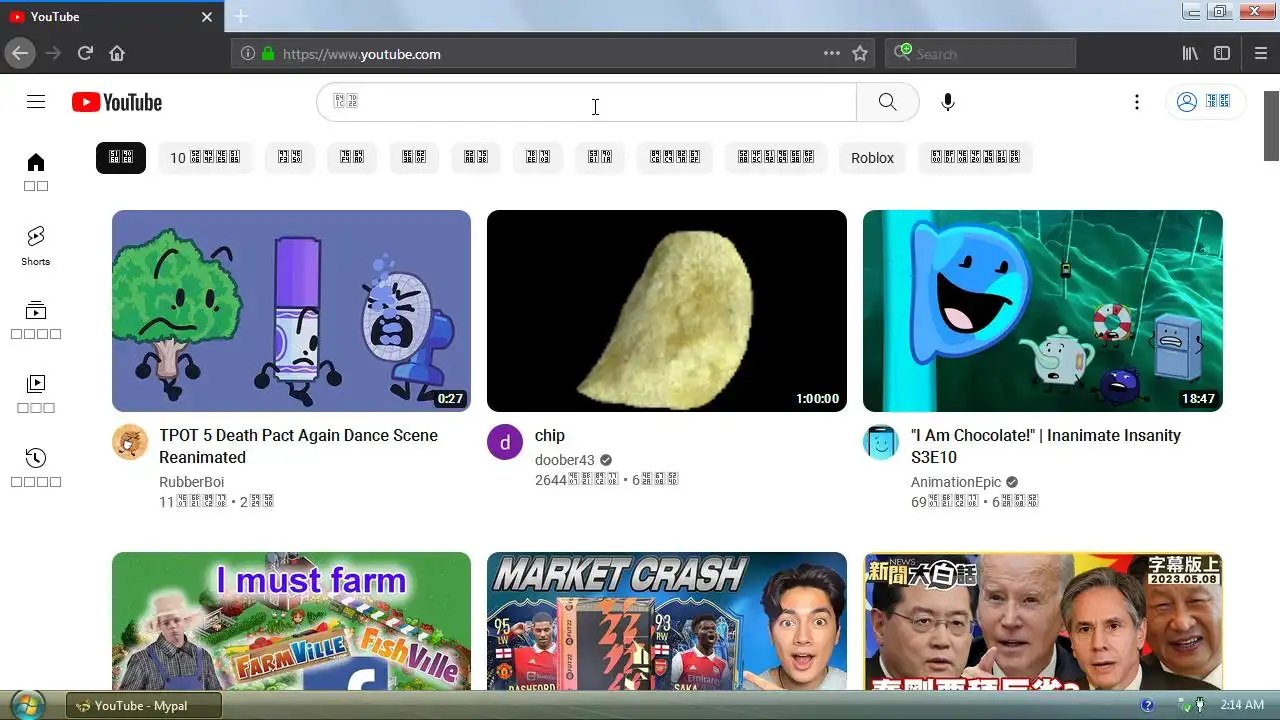Start voice search with microphone icon
This screenshot has height=720, width=1280.
tap(948, 102)
